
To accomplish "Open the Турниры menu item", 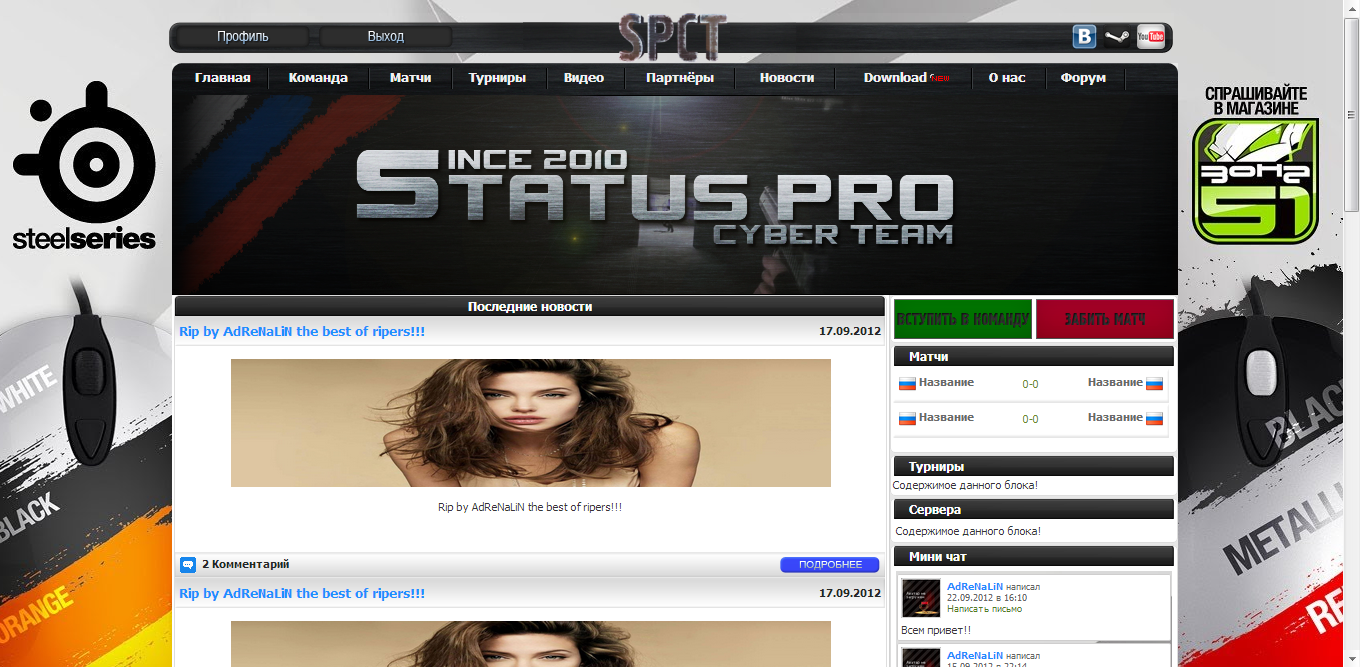I will click(x=498, y=77).
